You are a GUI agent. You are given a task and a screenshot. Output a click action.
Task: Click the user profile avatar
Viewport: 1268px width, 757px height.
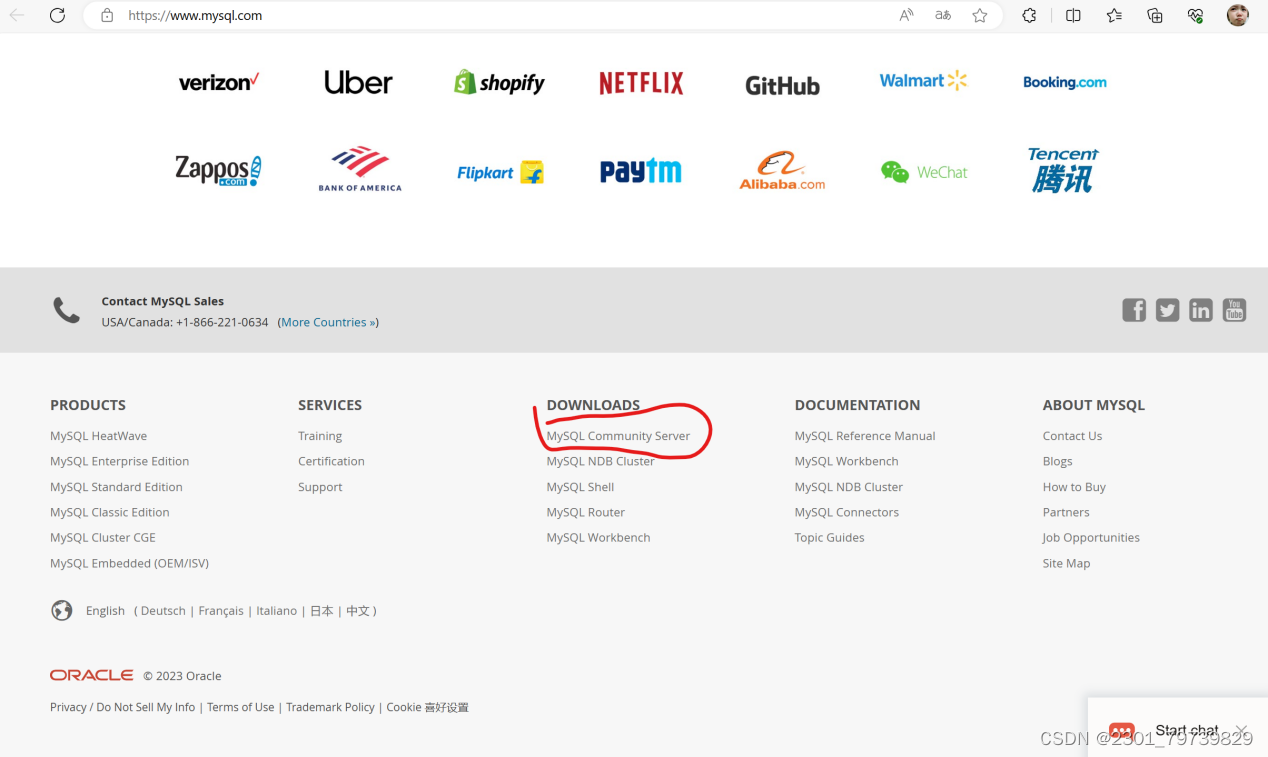[1237, 15]
